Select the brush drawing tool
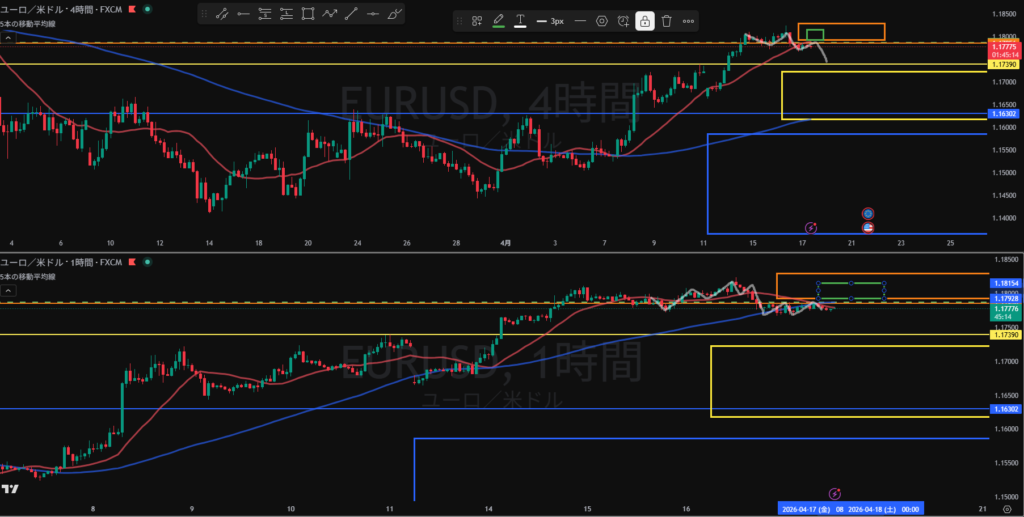 coord(395,14)
